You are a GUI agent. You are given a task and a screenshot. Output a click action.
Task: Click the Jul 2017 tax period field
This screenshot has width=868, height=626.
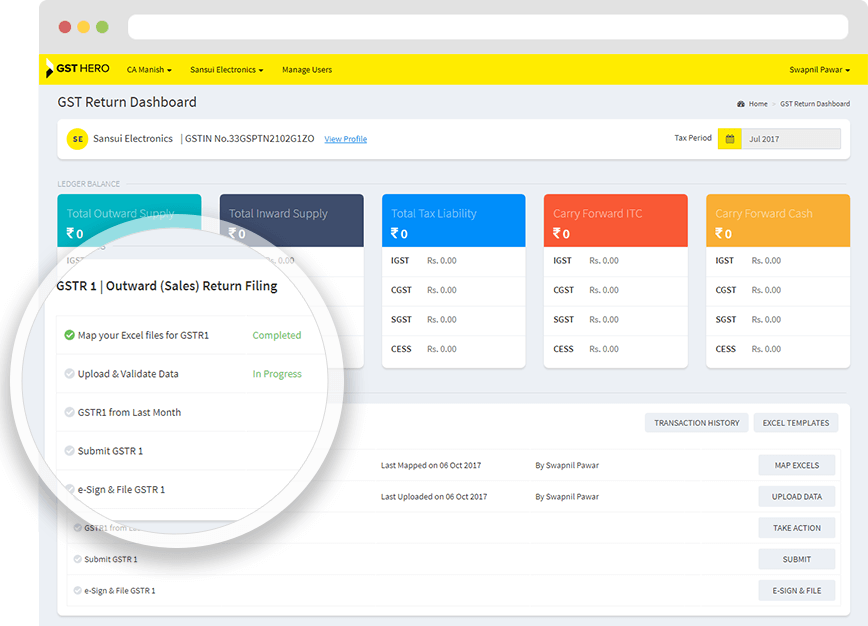[x=791, y=139]
